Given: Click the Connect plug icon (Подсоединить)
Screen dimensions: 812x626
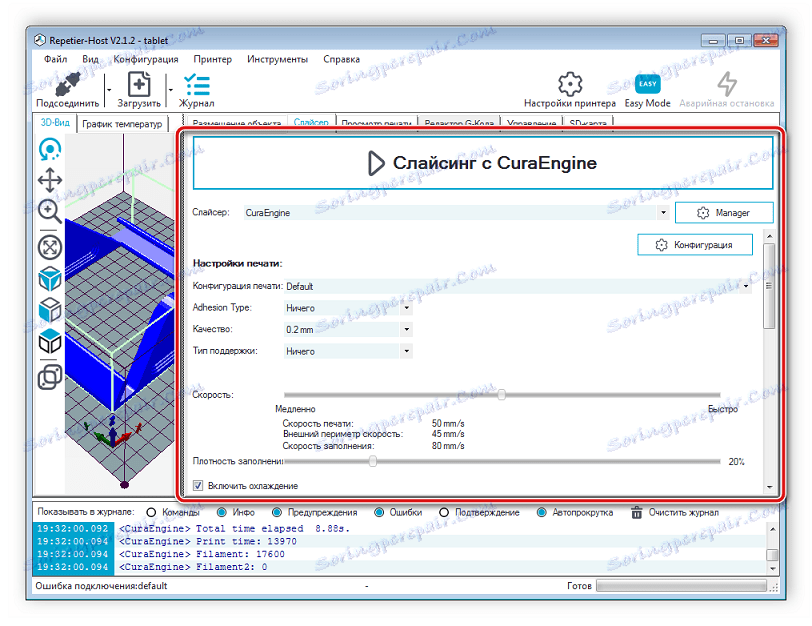Looking at the screenshot, I should (68, 85).
